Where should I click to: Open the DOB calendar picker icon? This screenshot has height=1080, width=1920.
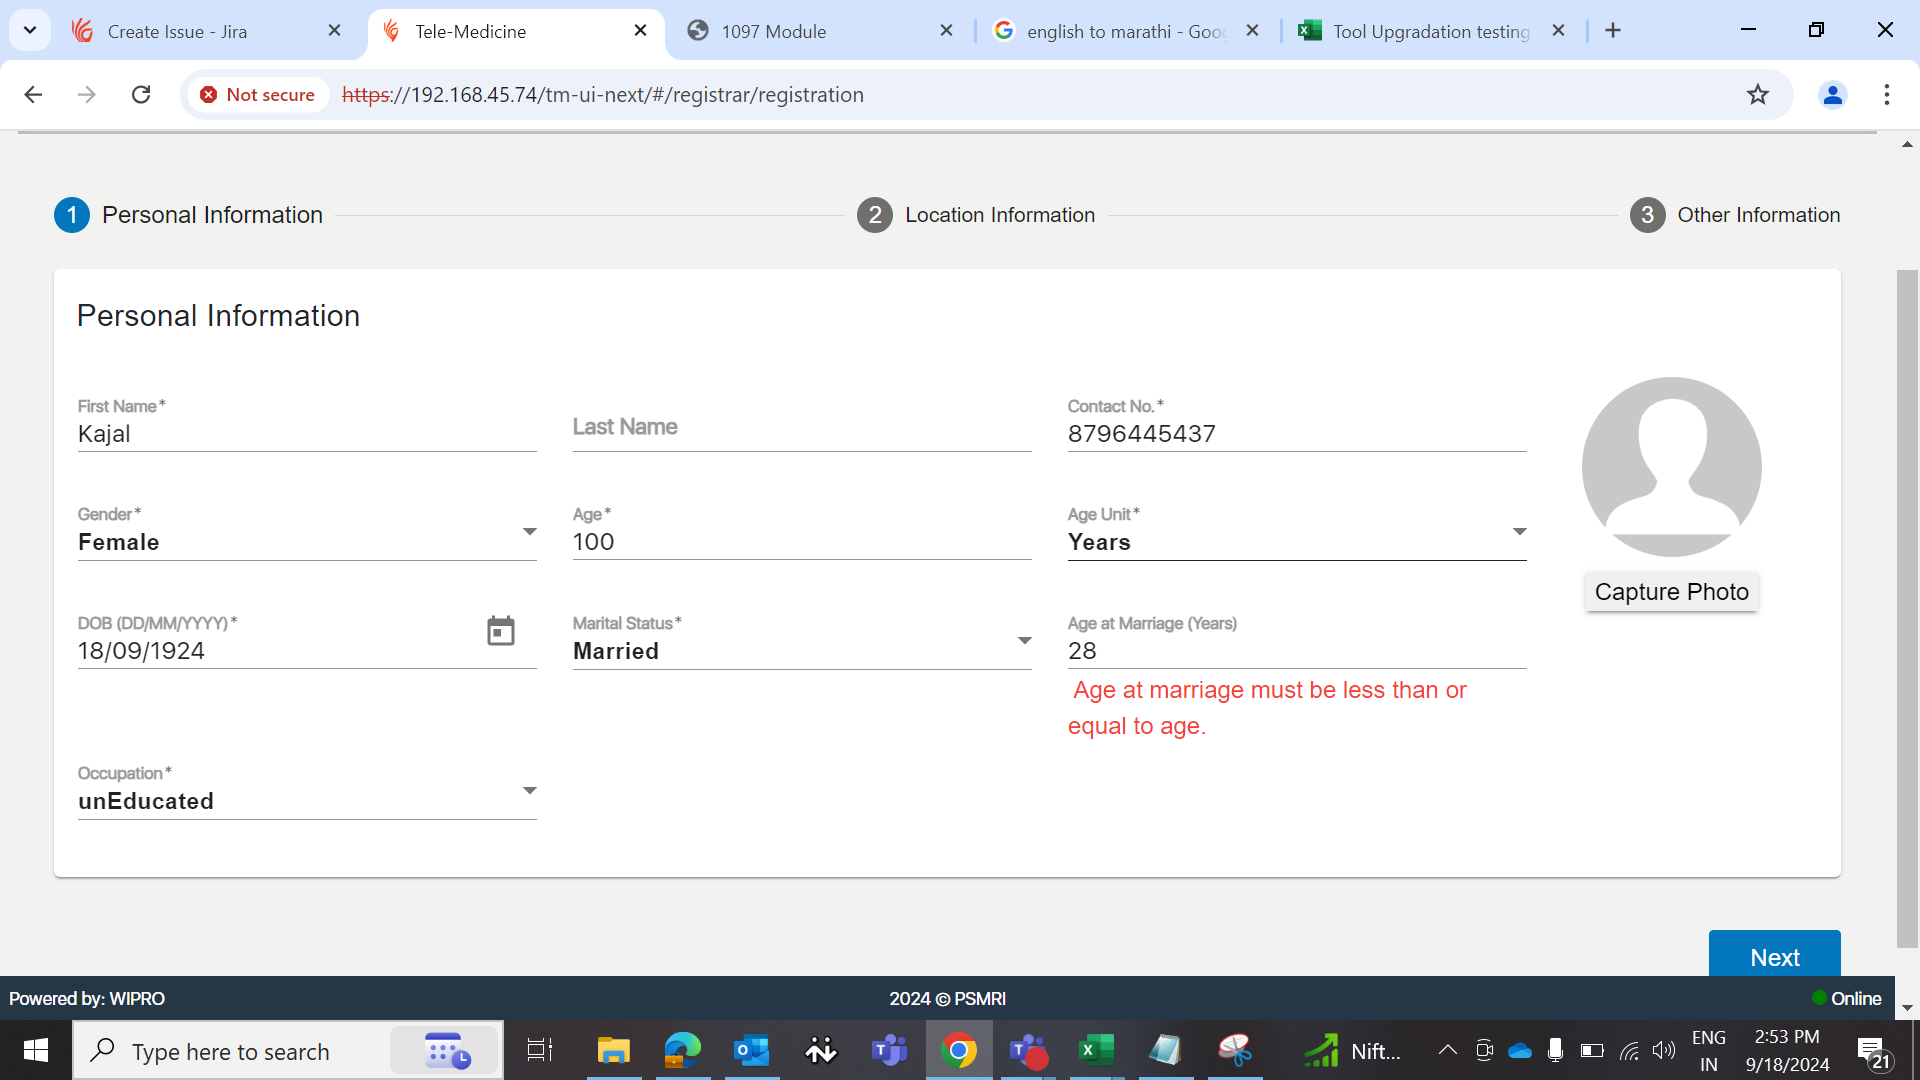(500, 631)
